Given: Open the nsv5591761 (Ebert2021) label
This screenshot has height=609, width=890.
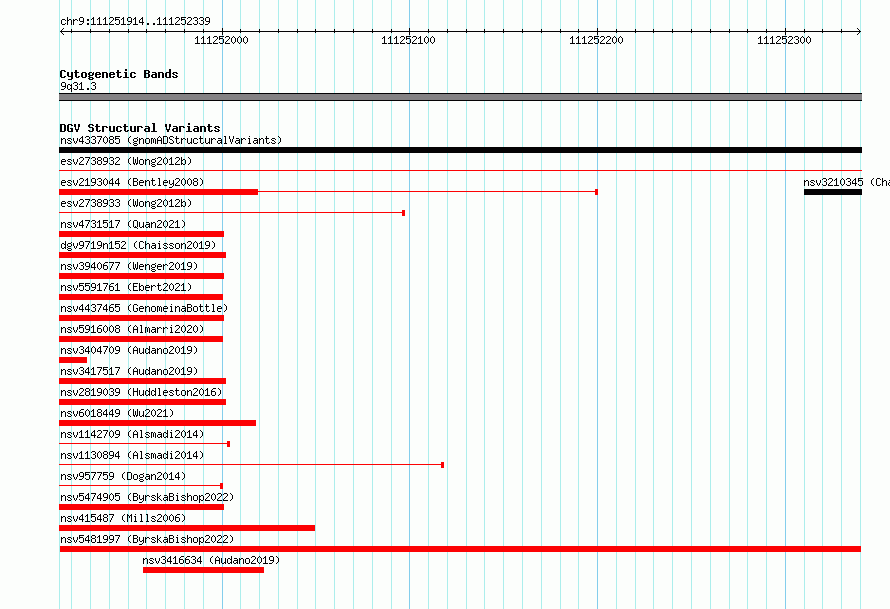Looking at the screenshot, I should [126, 287].
